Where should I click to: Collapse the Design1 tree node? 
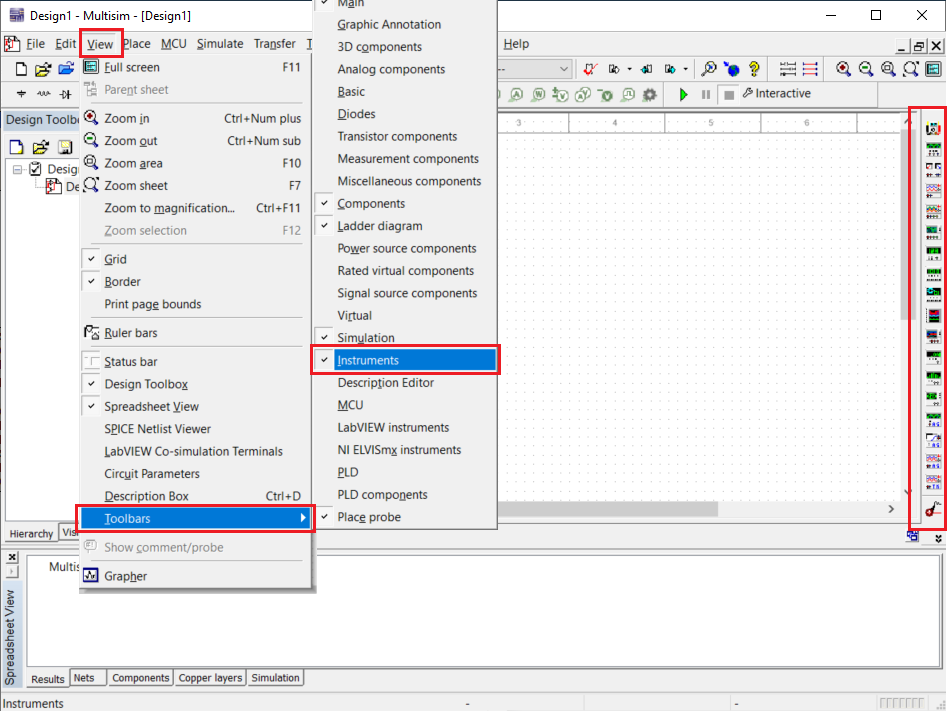click(x=18, y=169)
